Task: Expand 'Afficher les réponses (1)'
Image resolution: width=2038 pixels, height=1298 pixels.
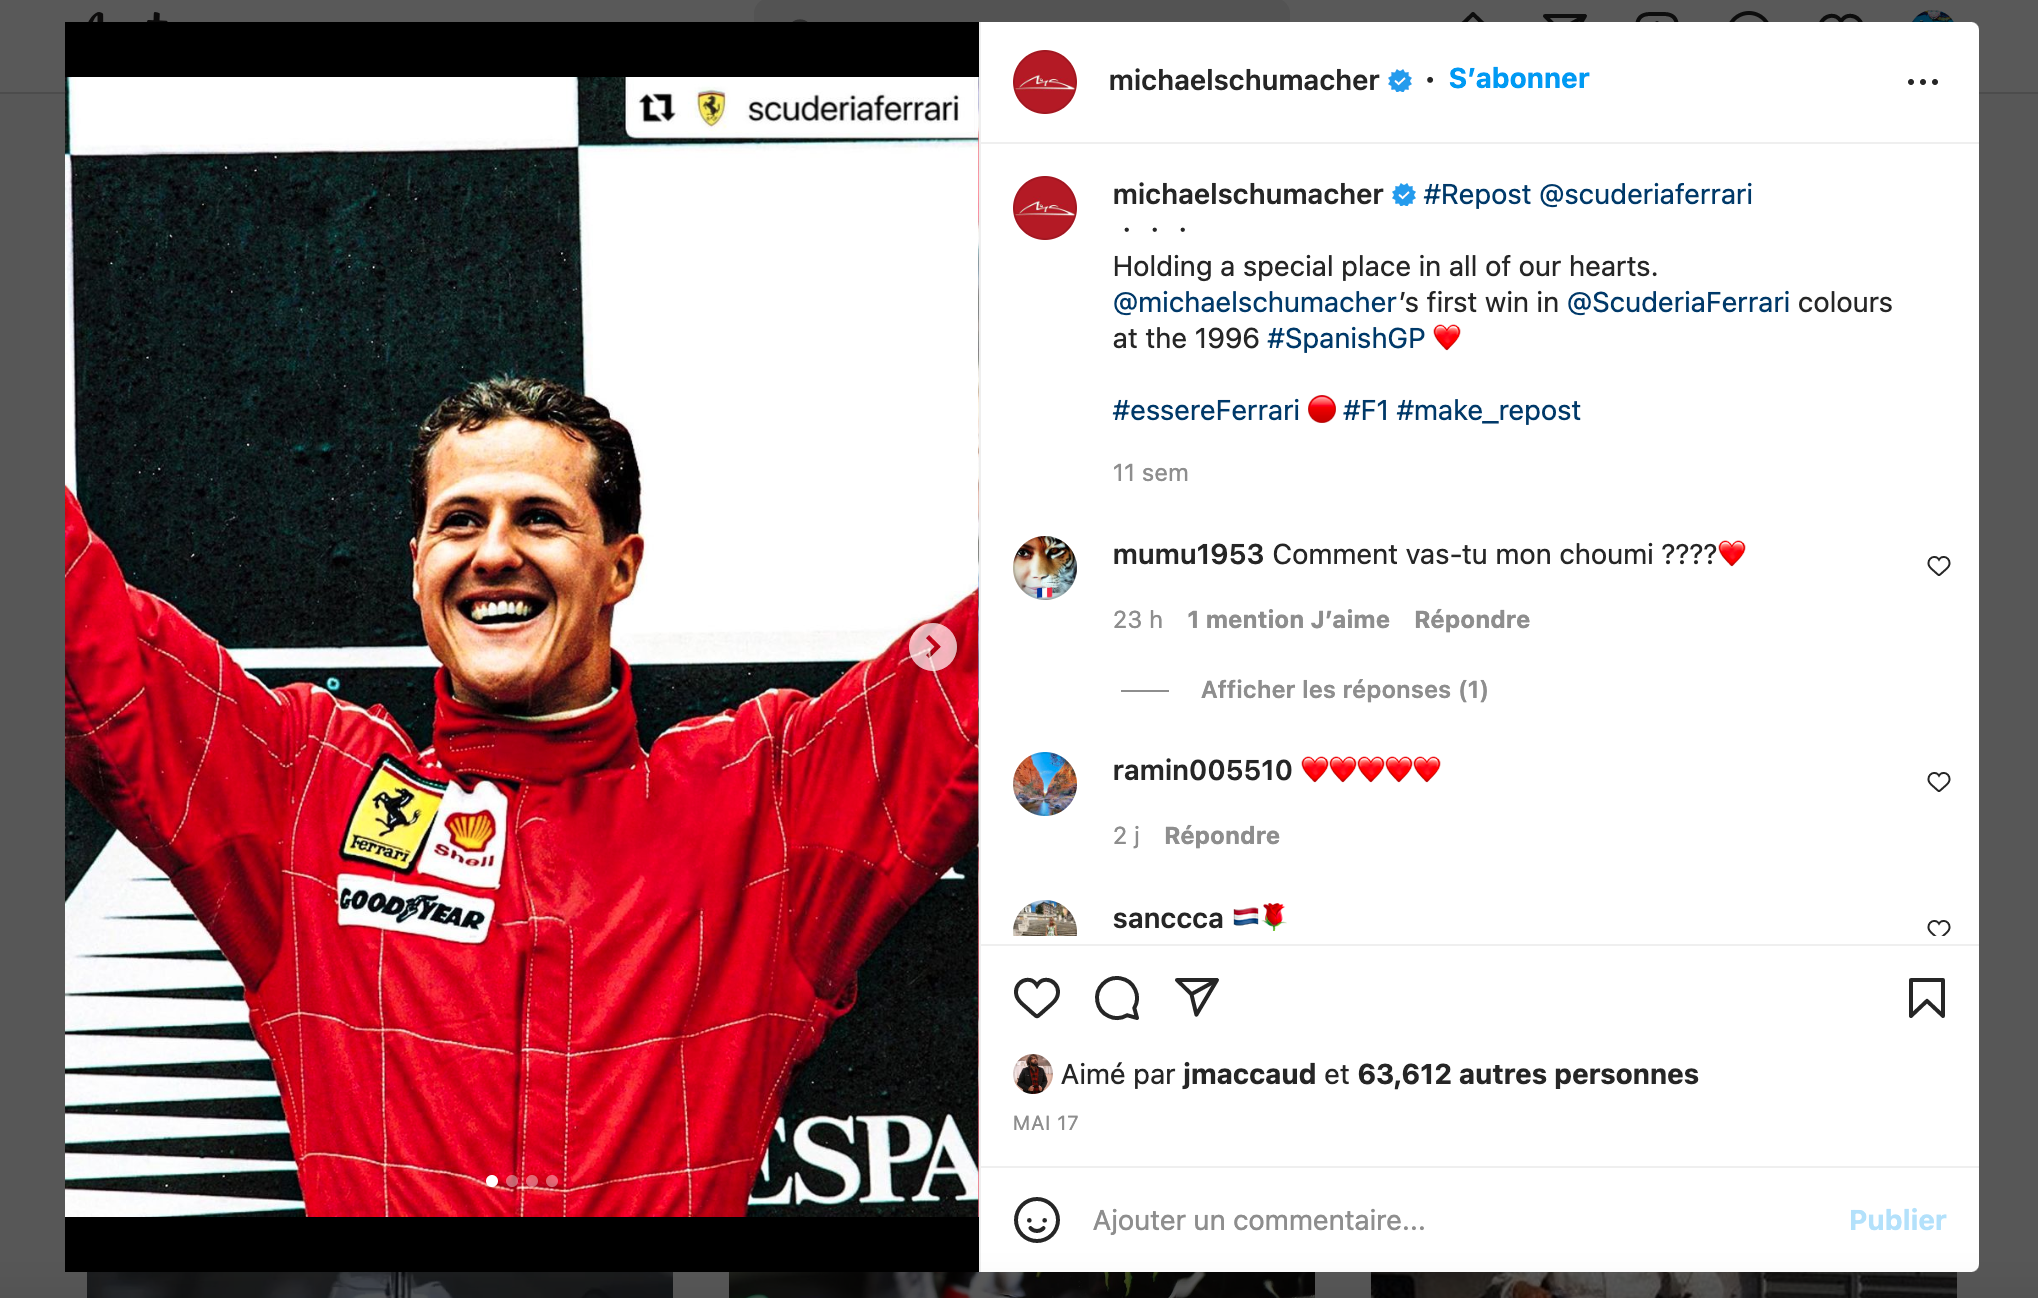Action: pyautogui.click(x=1344, y=690)
